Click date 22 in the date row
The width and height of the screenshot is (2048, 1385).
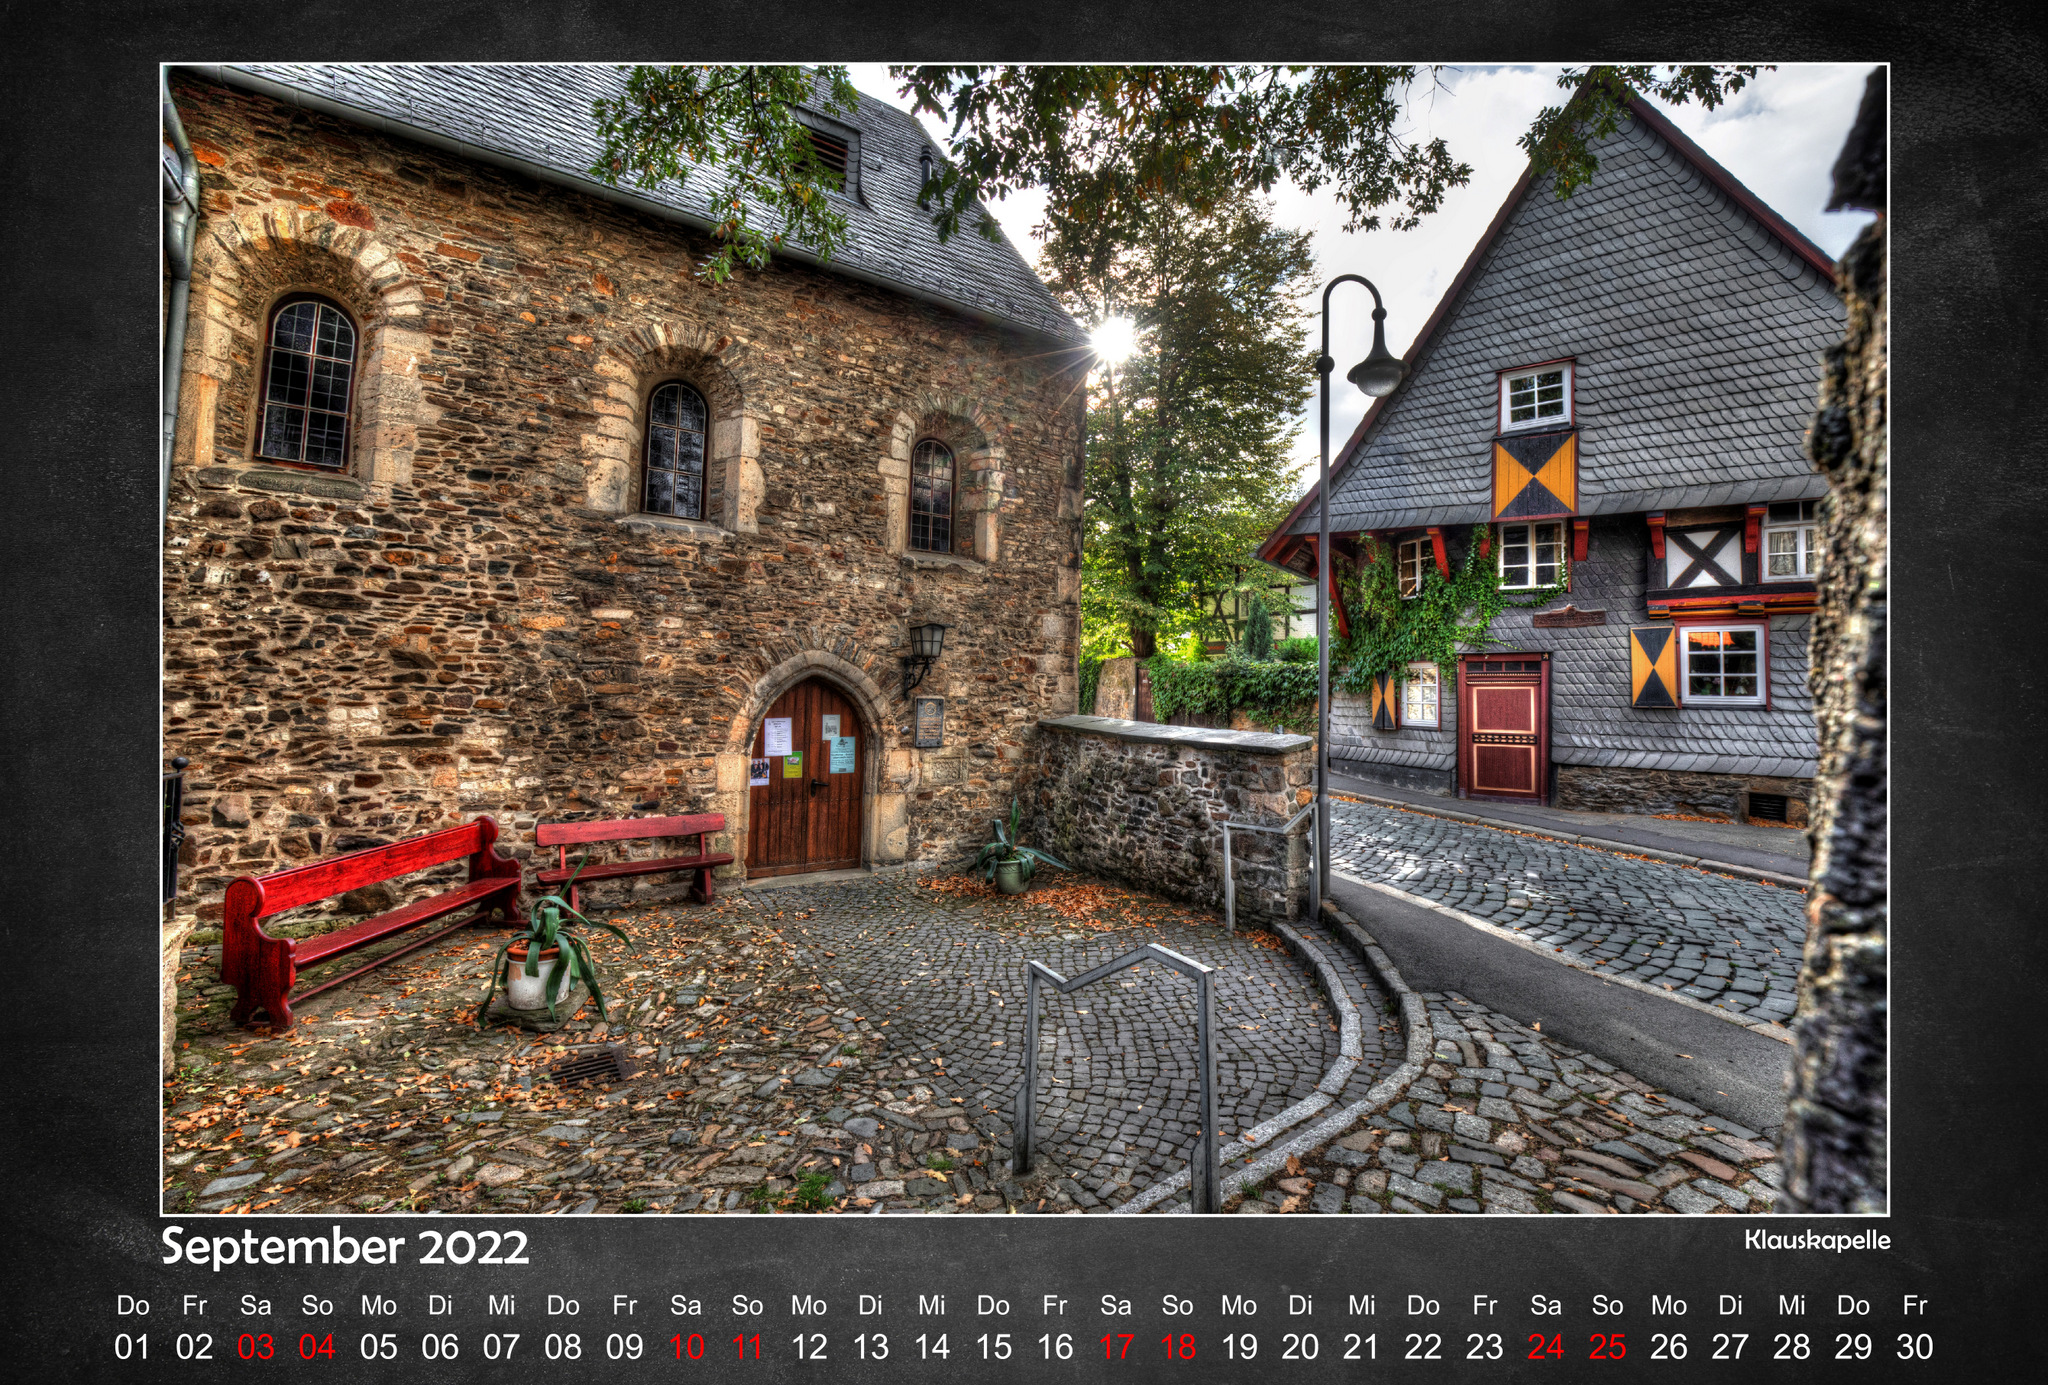1423,1347
